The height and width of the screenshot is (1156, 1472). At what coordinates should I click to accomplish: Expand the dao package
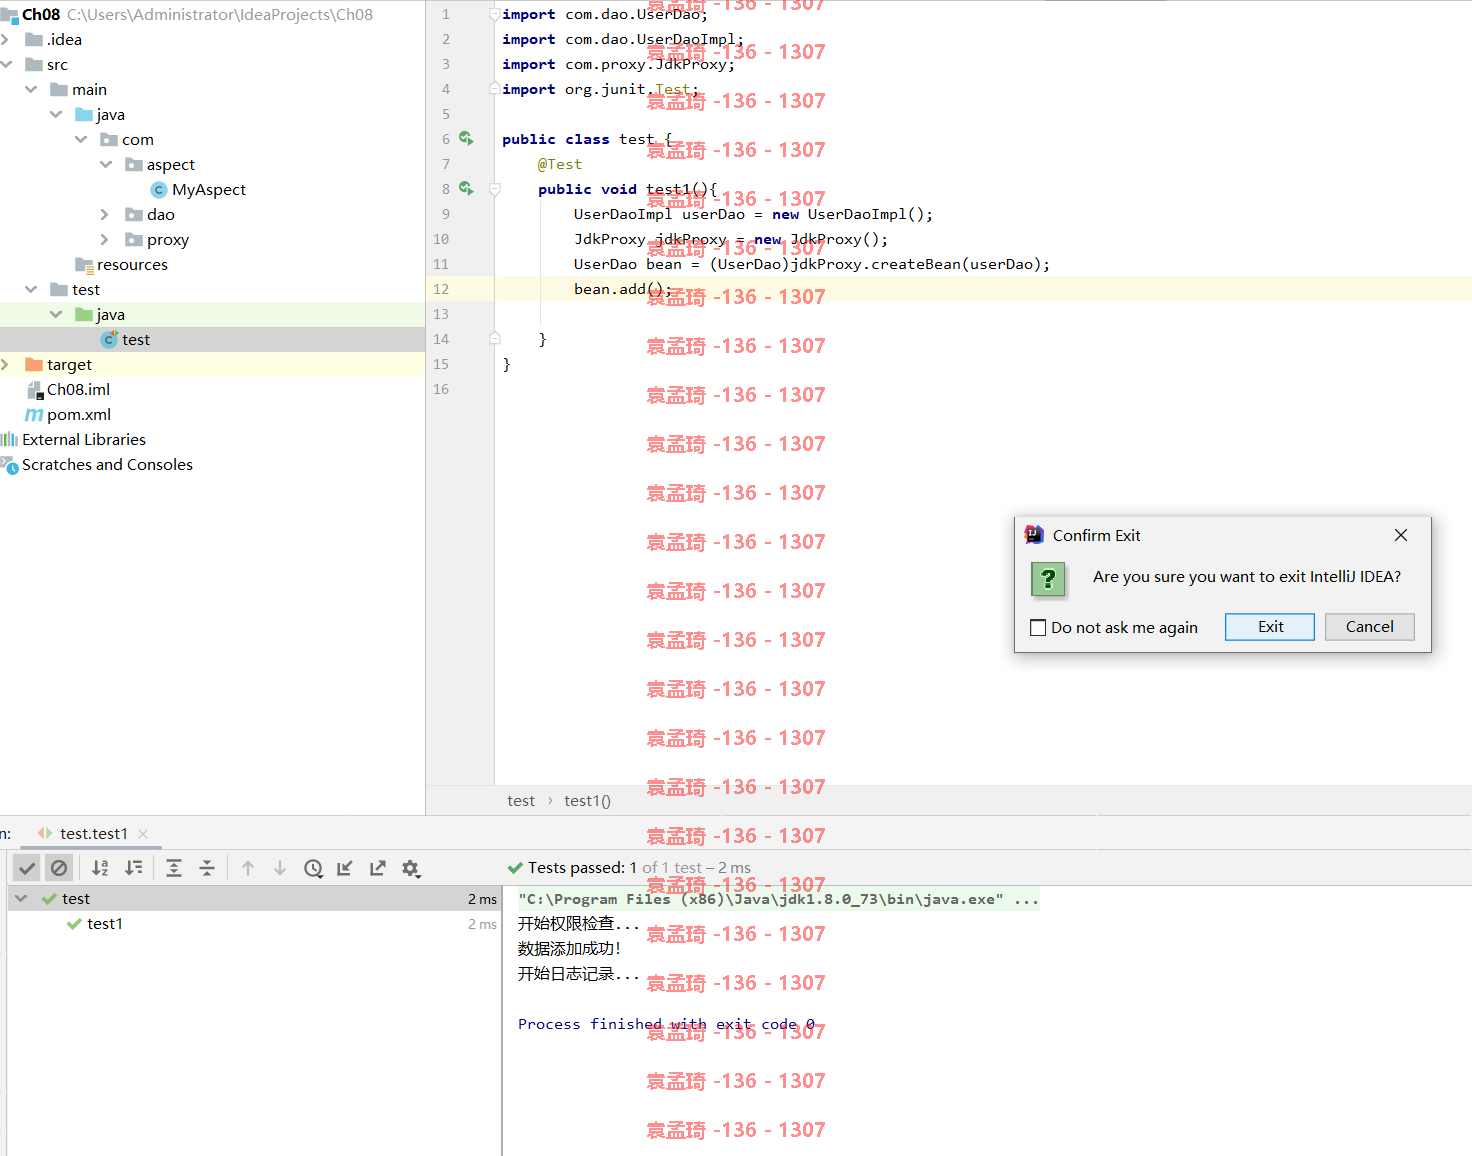tap(105, 214)
